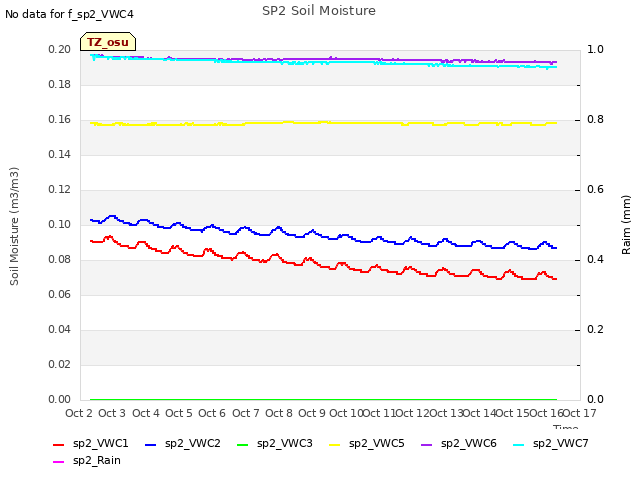Toggle the sp2_VWC1 legend label
This screenshot has width=640, height=480.
pyautogui.click(x=101, y=444)
